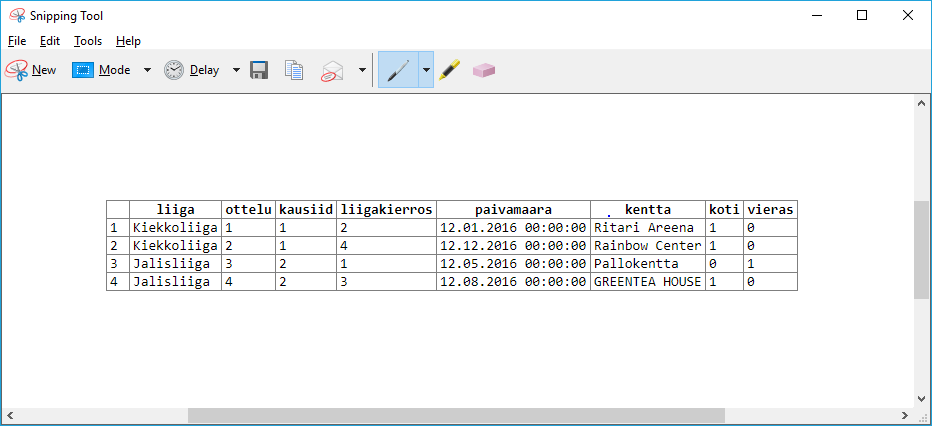932x426 pixels.
Task: Click the vertical scrollbar thumb
Action: click(921, 250)
